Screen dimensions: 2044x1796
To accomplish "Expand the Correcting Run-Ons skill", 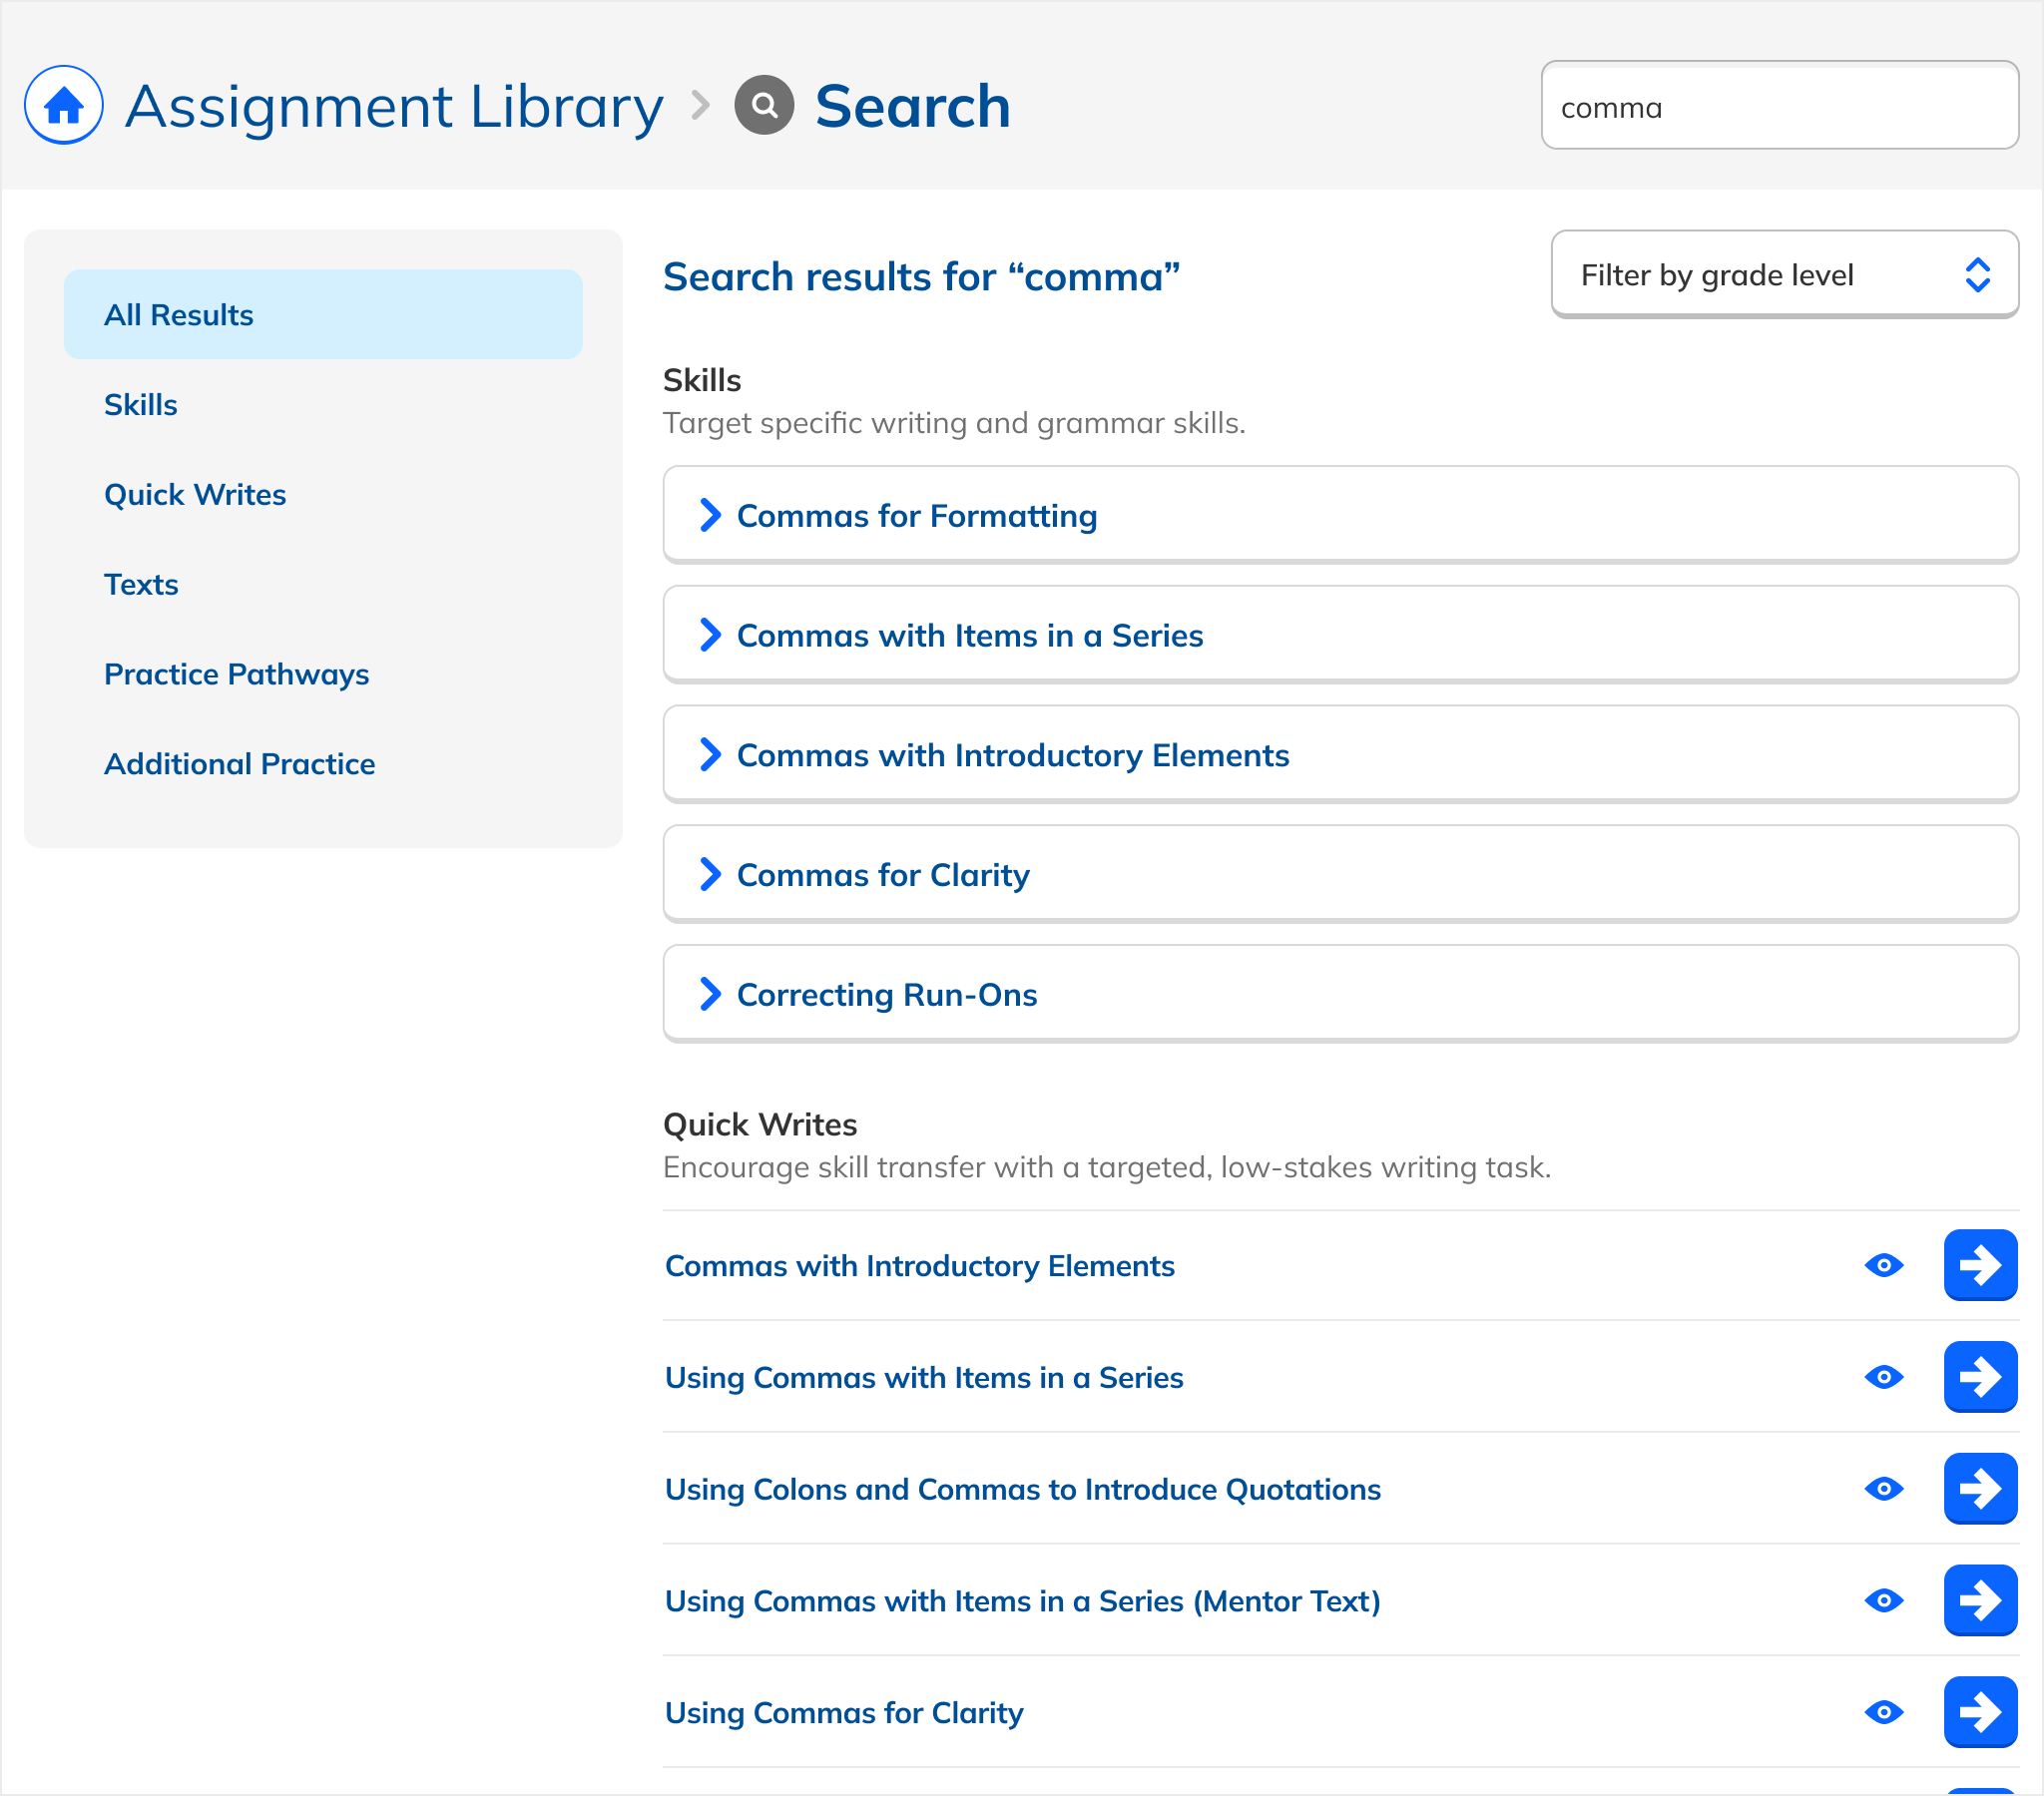I will [x=886, y=994].
